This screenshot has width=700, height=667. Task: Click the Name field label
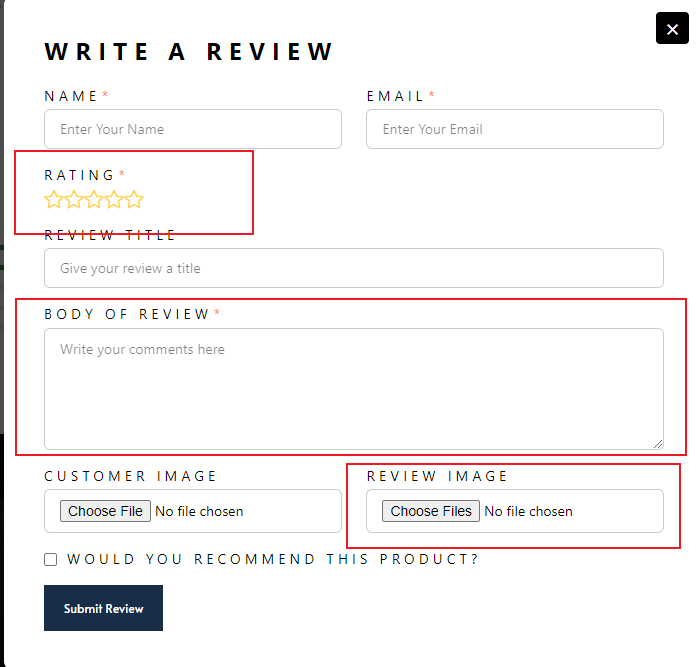coord(71,96)
